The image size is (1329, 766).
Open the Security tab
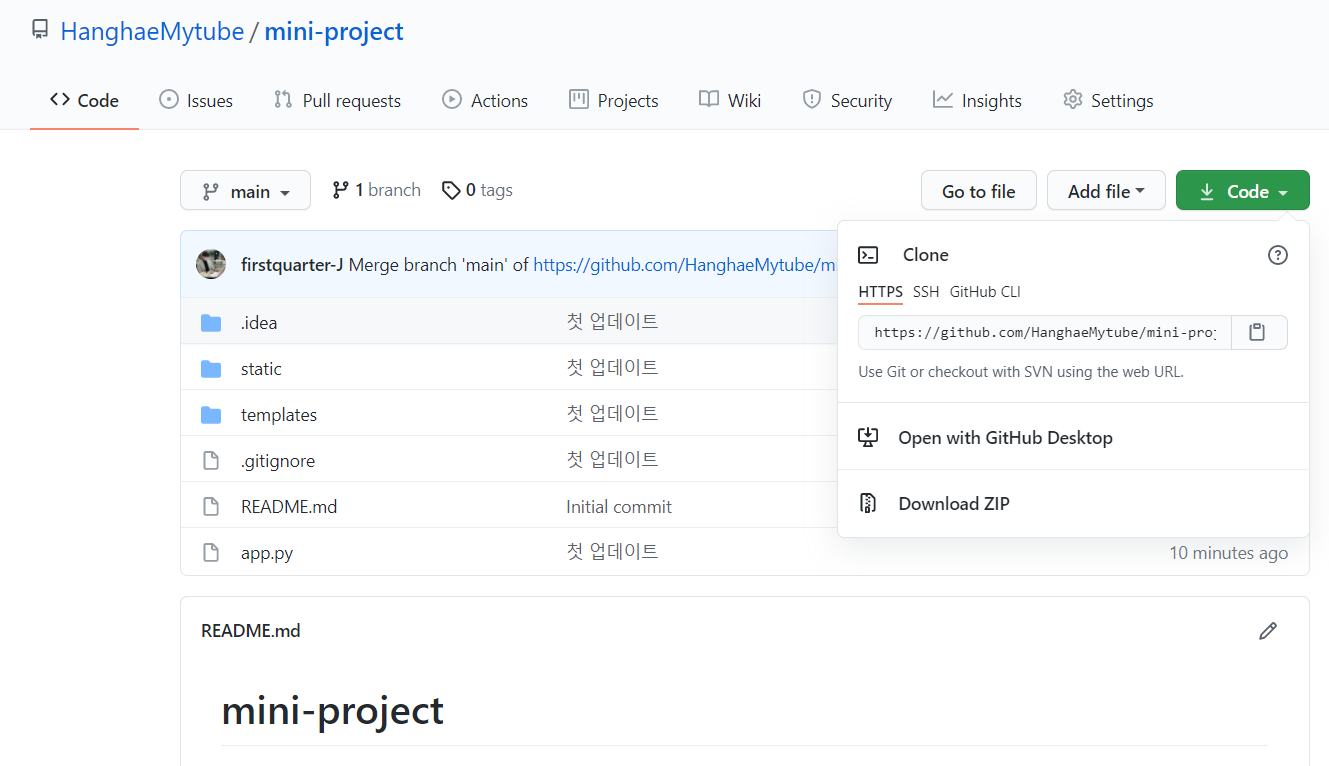pyautogui.click(x=847, y=100)
